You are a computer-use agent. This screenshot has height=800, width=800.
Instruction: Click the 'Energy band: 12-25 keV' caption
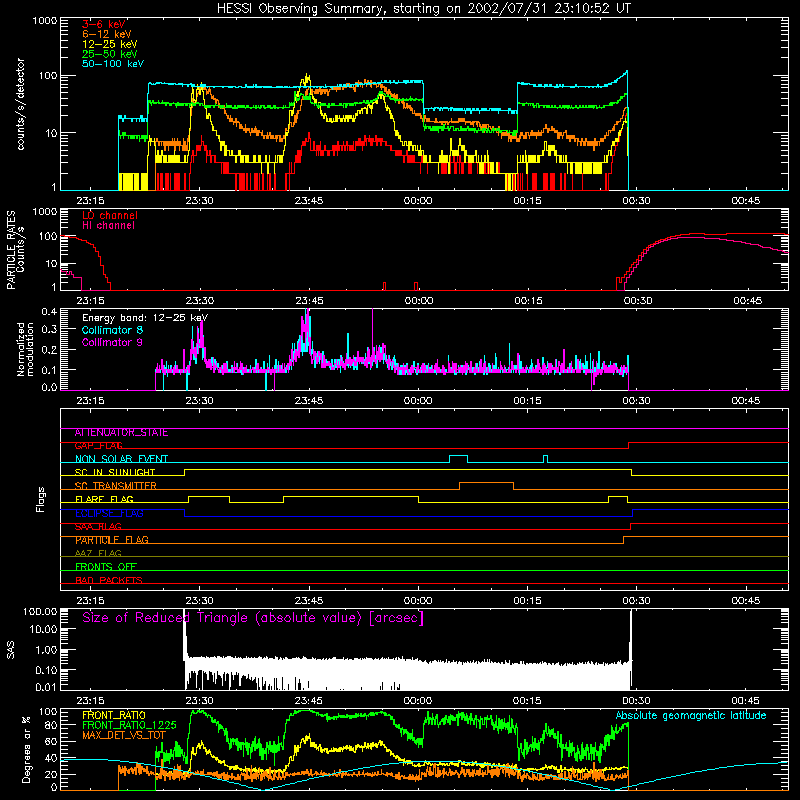pyautogui.click(x=145, y=318)
